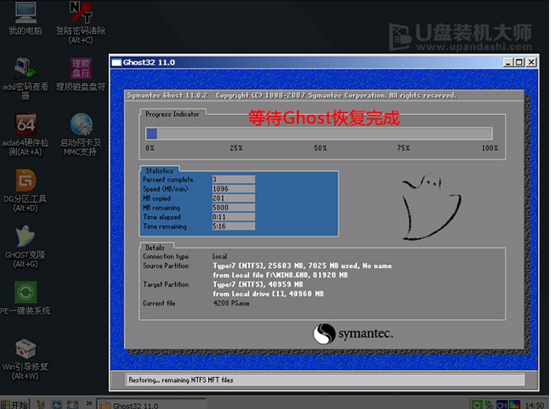The width and height of the screenshot is (551, 409).
Task: Maximize the Ghost32 11.0 window
Action: pos(519,63)
